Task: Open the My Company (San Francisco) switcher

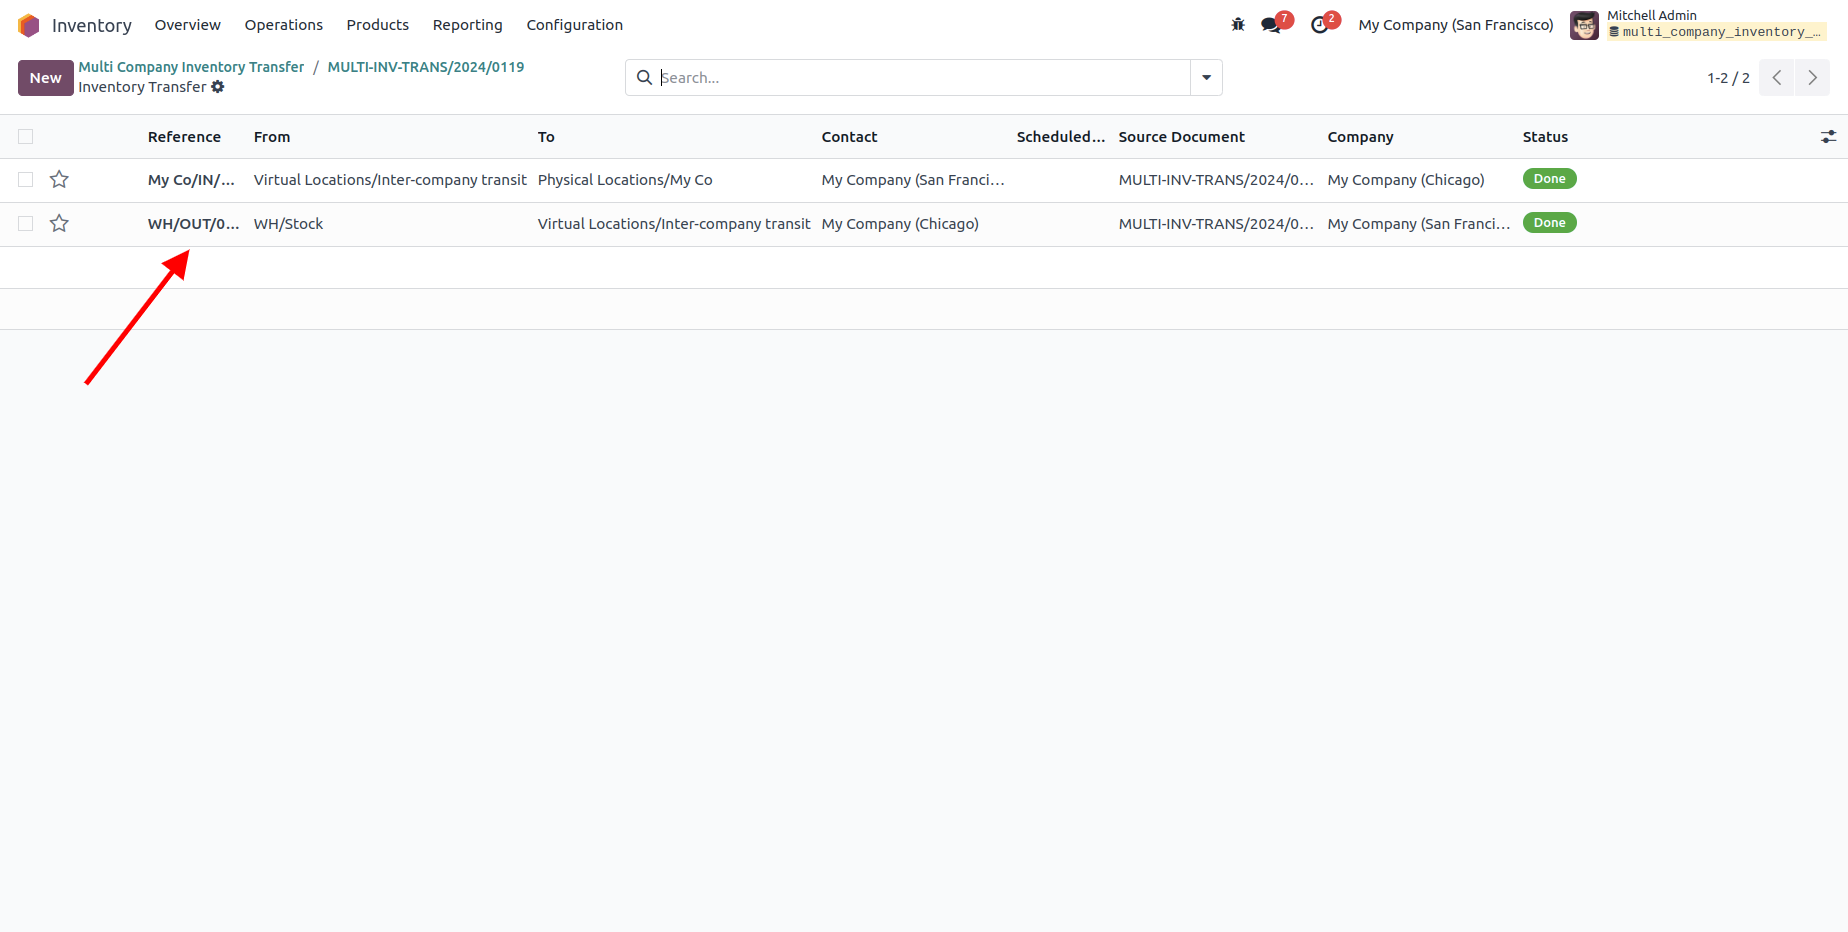Action: pyautogui.click(x=1455, y=25)
